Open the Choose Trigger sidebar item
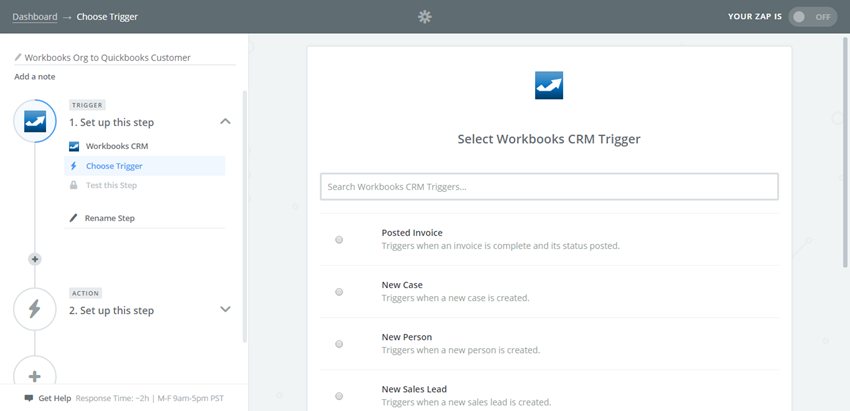Screen dimensions: 850x411 click(x=144, y=166)
